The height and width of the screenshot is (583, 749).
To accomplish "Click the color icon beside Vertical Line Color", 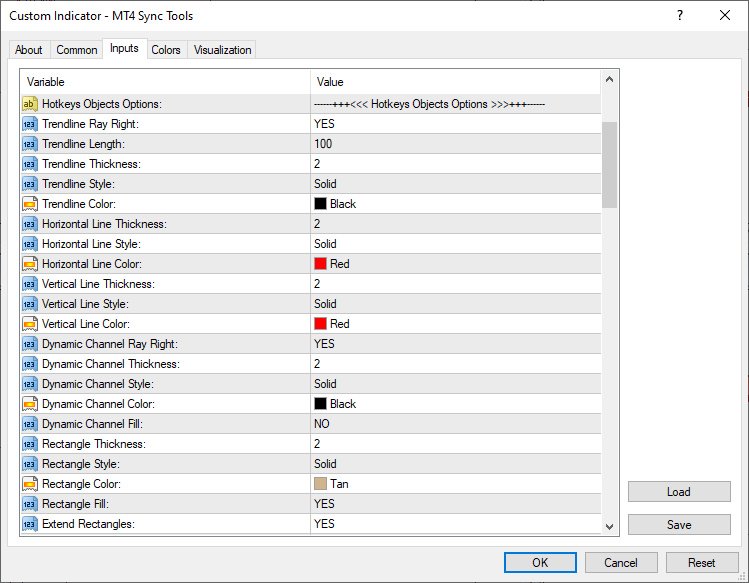I will click(29, 324).
